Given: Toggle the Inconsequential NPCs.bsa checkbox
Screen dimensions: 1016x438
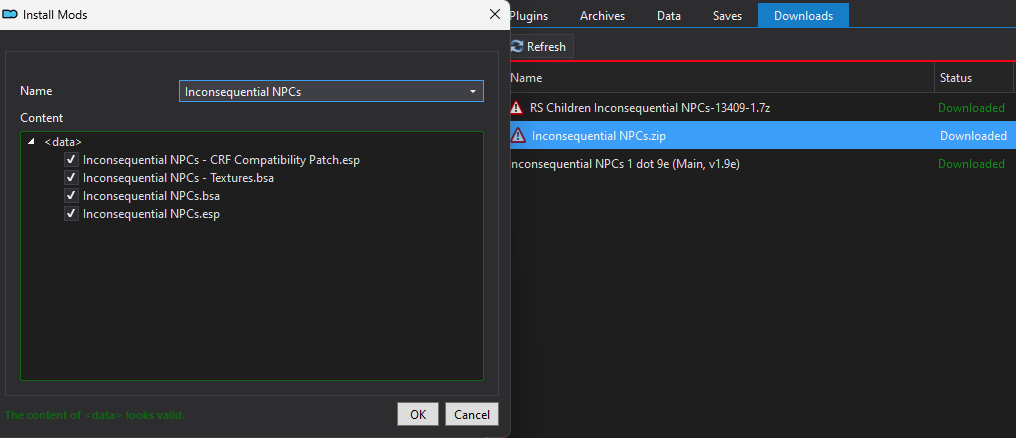Looking at the screenshot, I should click(71, 196).
